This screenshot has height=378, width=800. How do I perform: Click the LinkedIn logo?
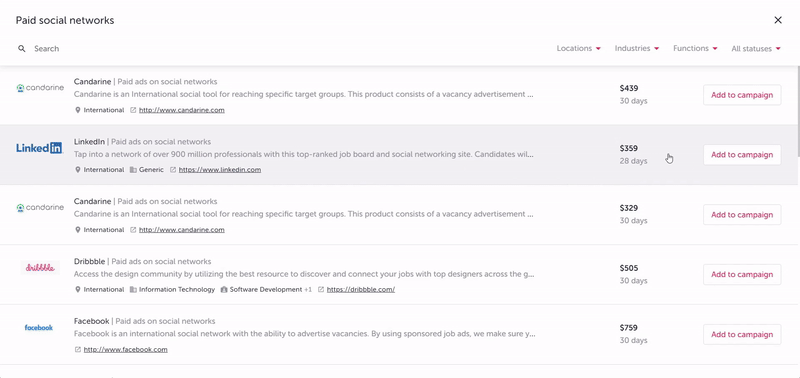tap(39, 148)
